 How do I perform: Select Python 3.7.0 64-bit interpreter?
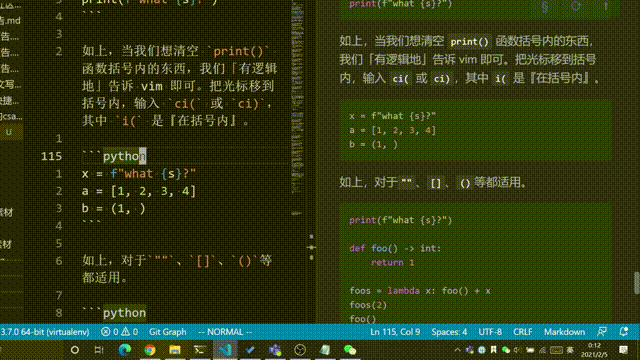pyautogui.click(x=45, y=332)
